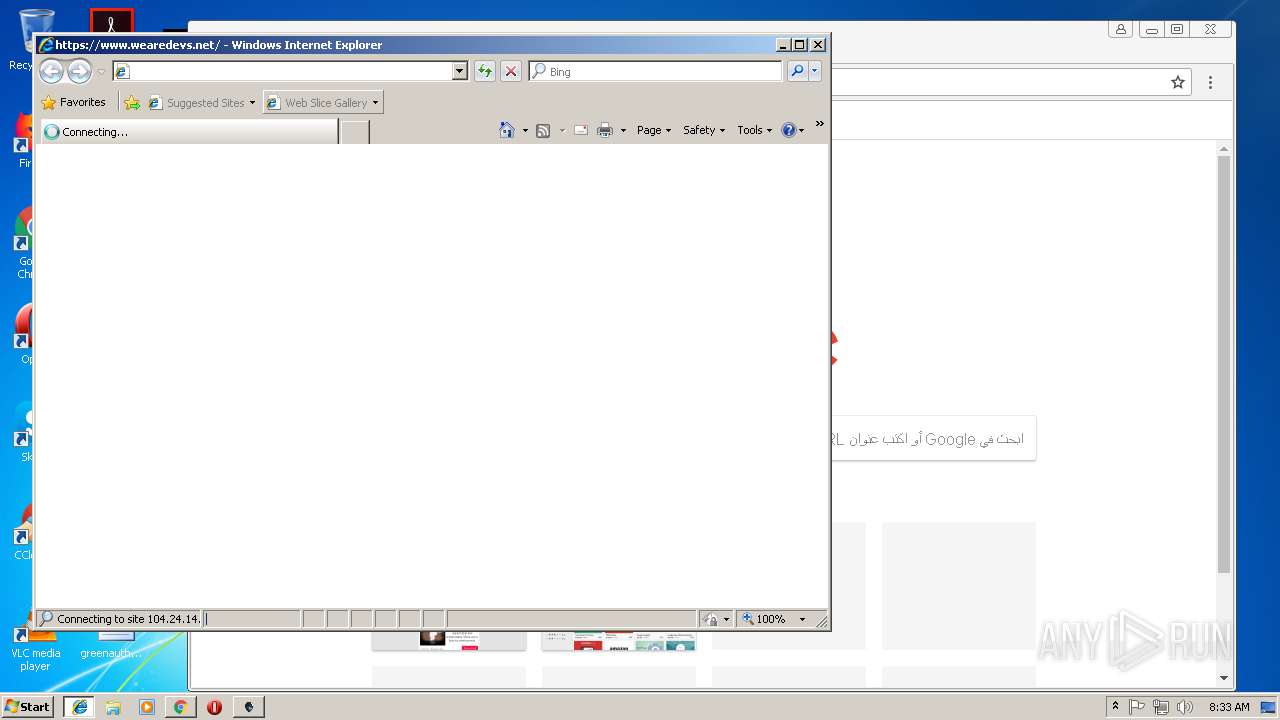Click Action Center flag tray icon

[1137, 706]
